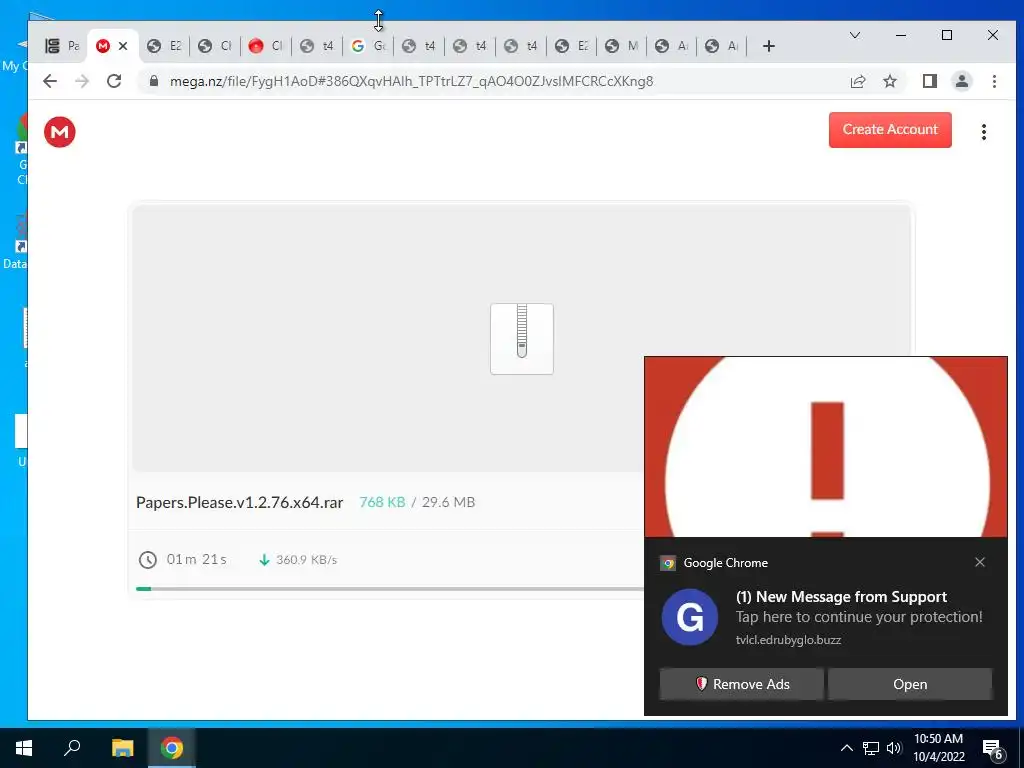Image resolution: width=1024 pixels, height=768 pixels.
Task: Open the Chrome side panel icon
Action: pos(929,81)
